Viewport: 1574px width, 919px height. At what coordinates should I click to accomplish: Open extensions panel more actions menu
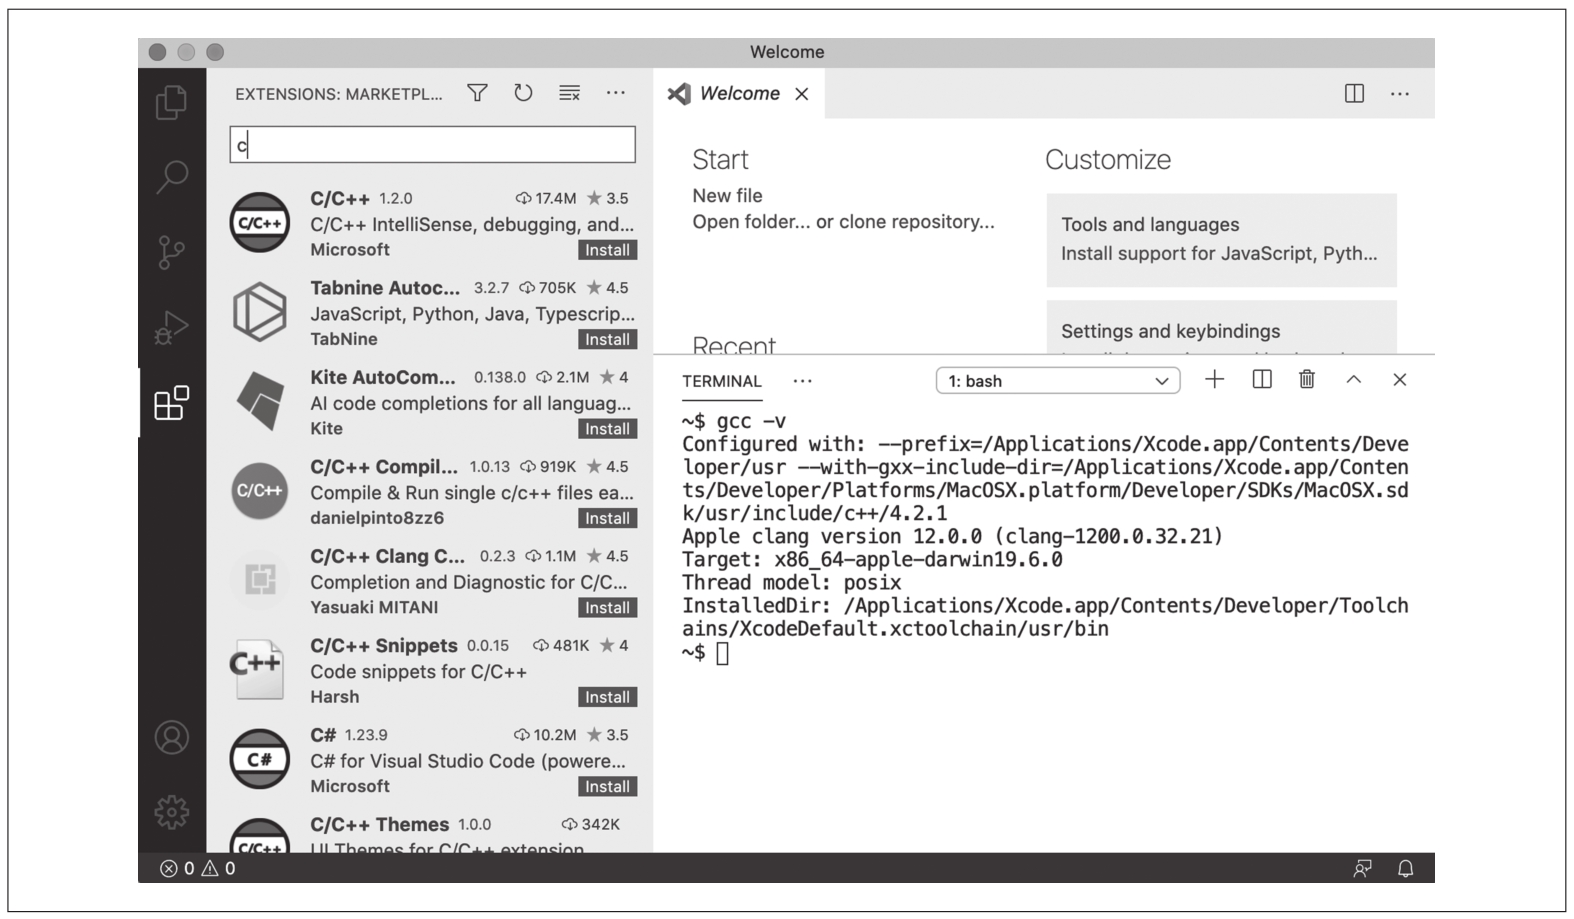(615, 93)
